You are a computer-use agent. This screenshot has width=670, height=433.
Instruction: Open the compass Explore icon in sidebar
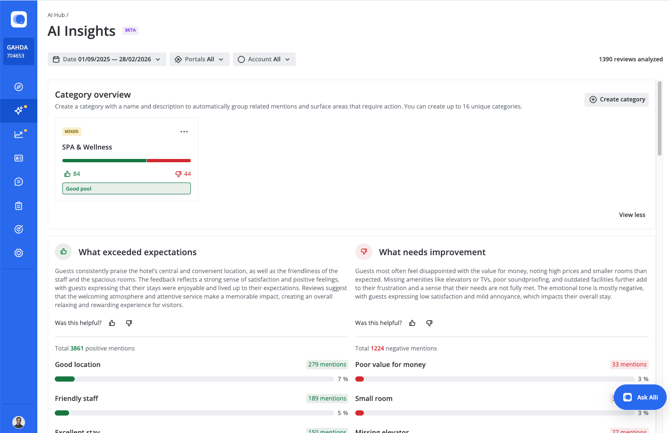[18, 87]
